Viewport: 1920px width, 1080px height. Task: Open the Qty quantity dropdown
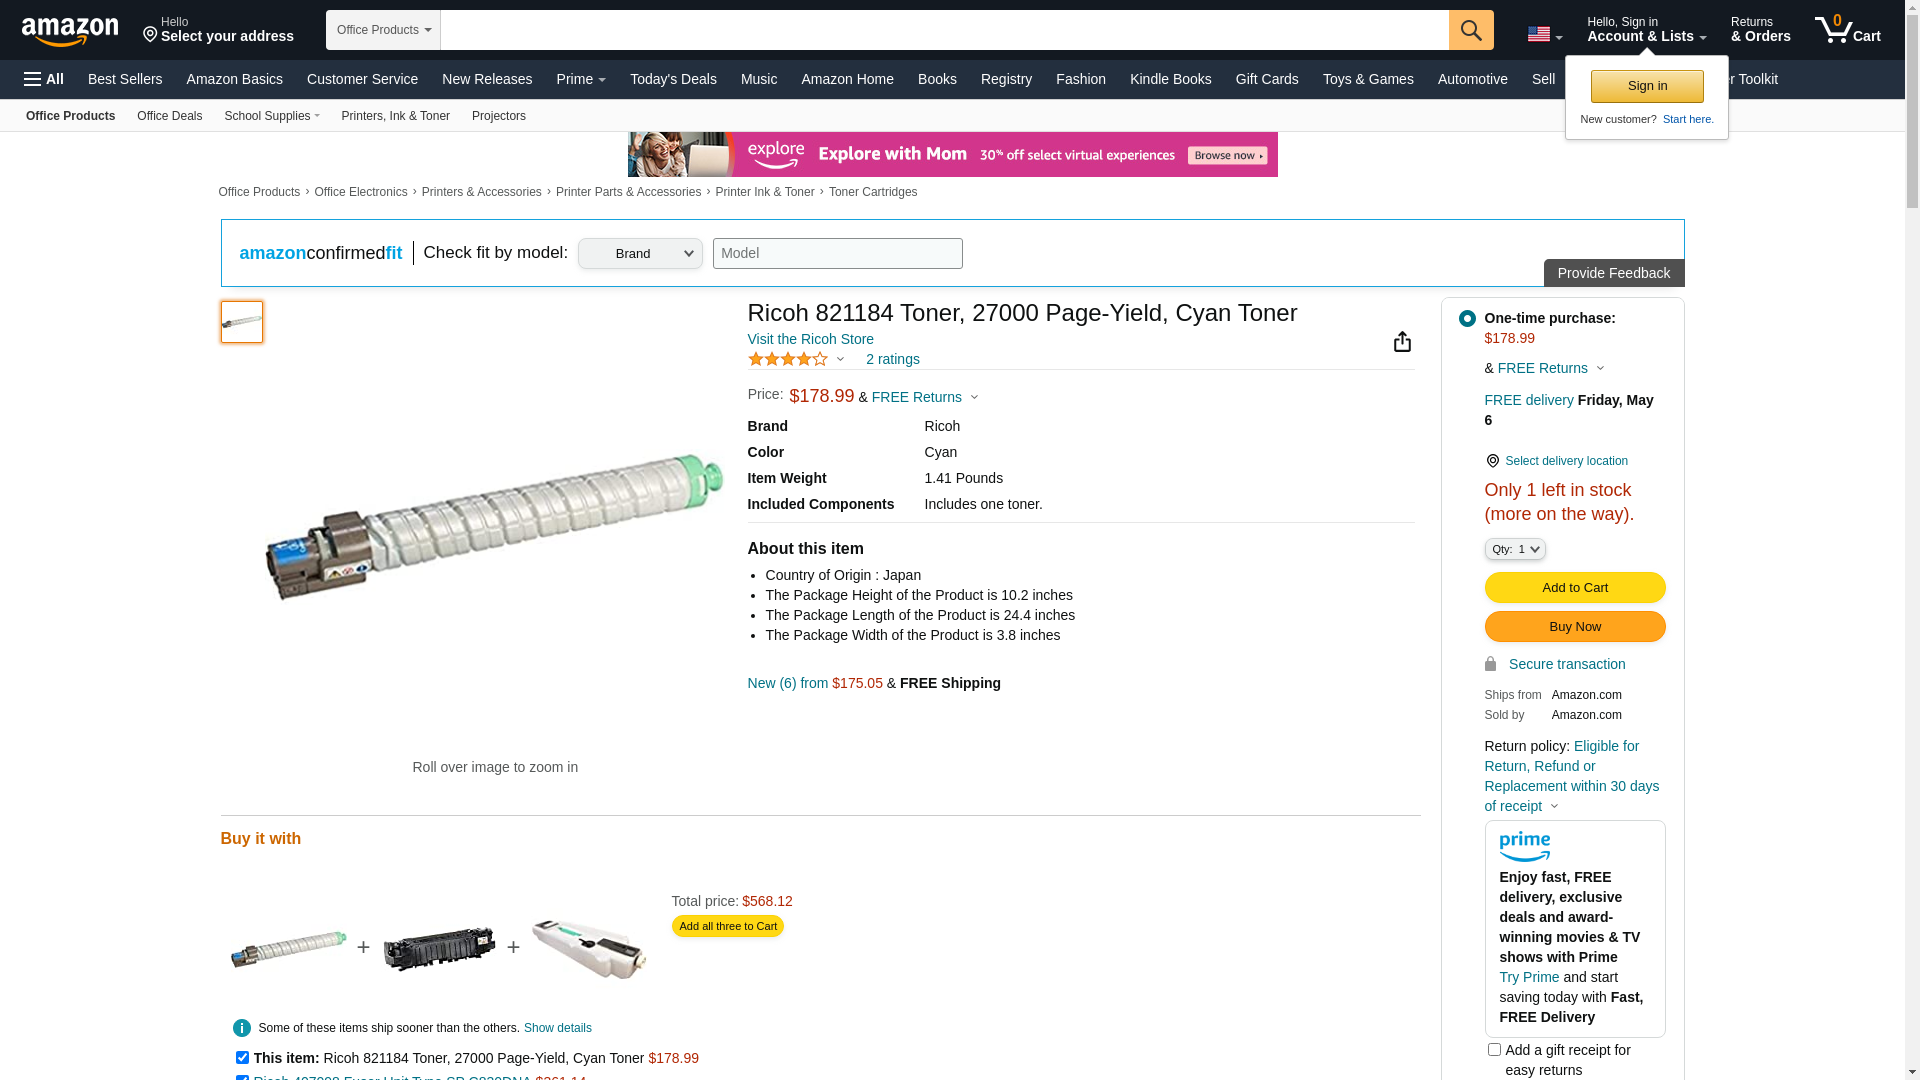[1515, 549]
